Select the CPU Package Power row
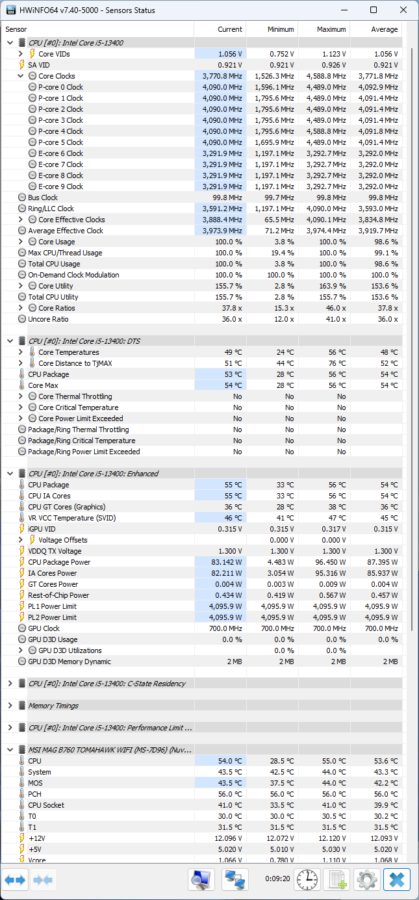Viewport: 419px width, 900px height. point(202,562)
